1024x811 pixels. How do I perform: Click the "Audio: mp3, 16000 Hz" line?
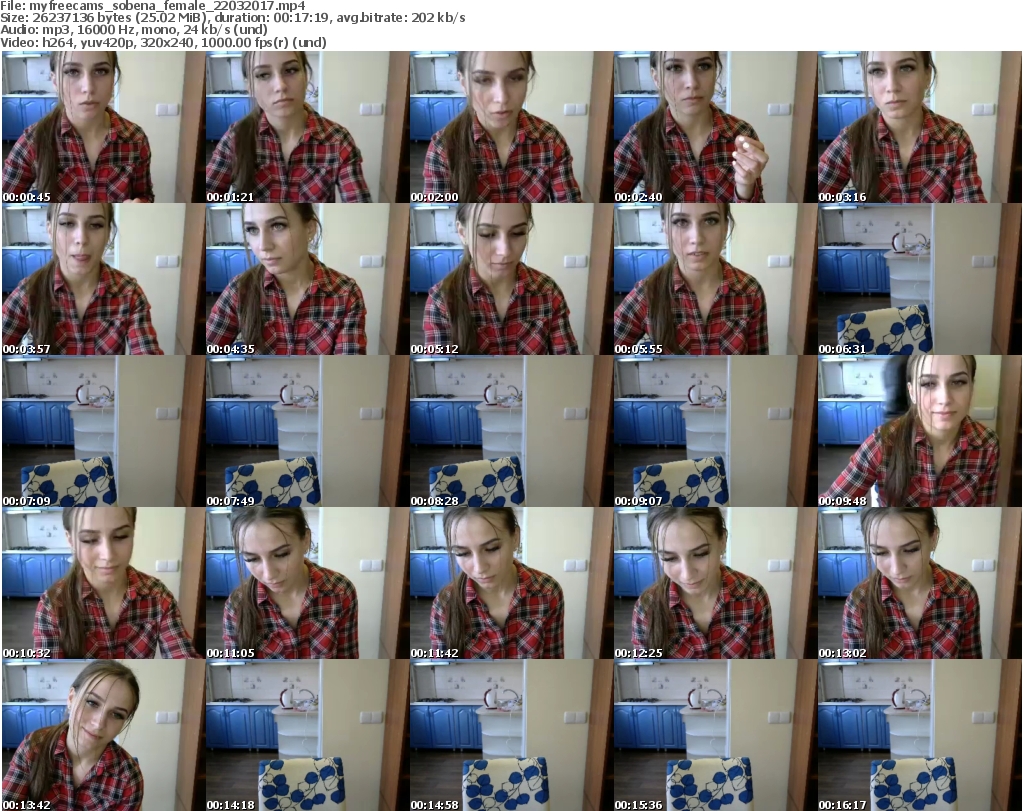tap(134, 30)
